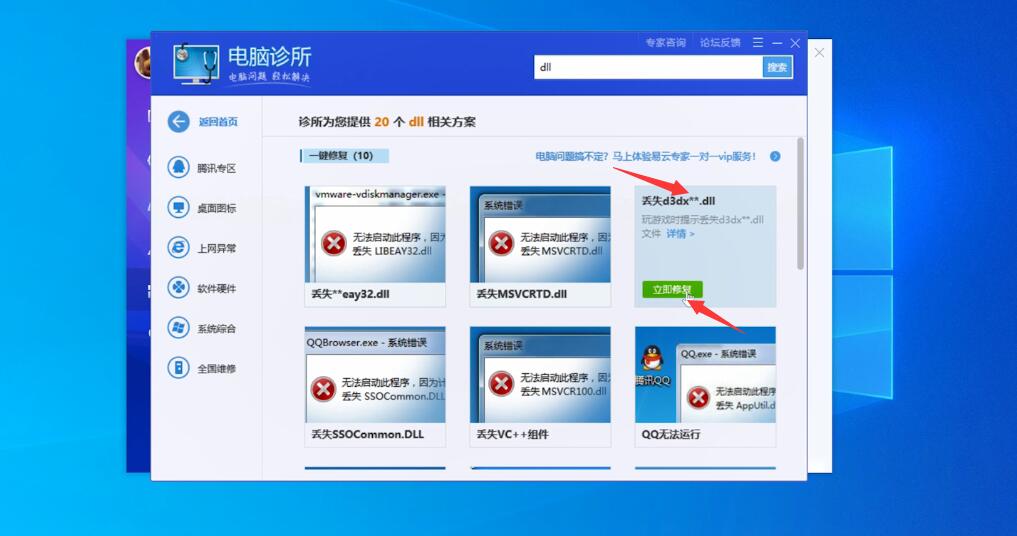
Task: Minimize the 电脑诊所 window
Action: [x=777, y=43]
